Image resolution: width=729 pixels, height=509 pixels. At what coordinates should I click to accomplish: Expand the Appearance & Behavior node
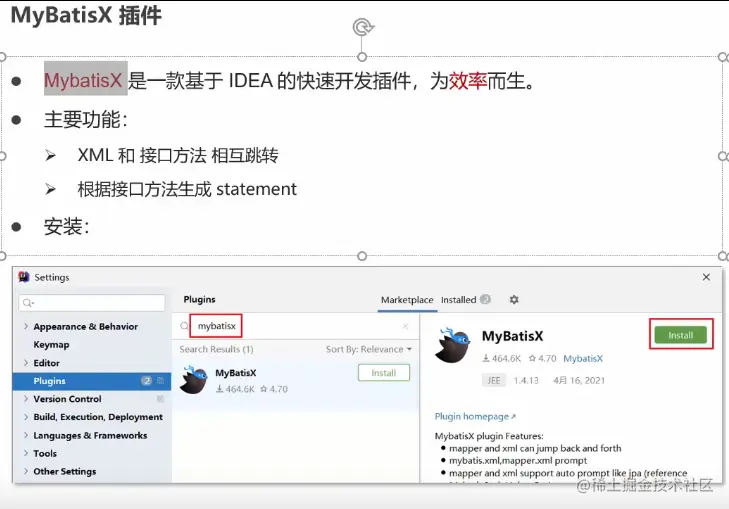click(26, 326)
